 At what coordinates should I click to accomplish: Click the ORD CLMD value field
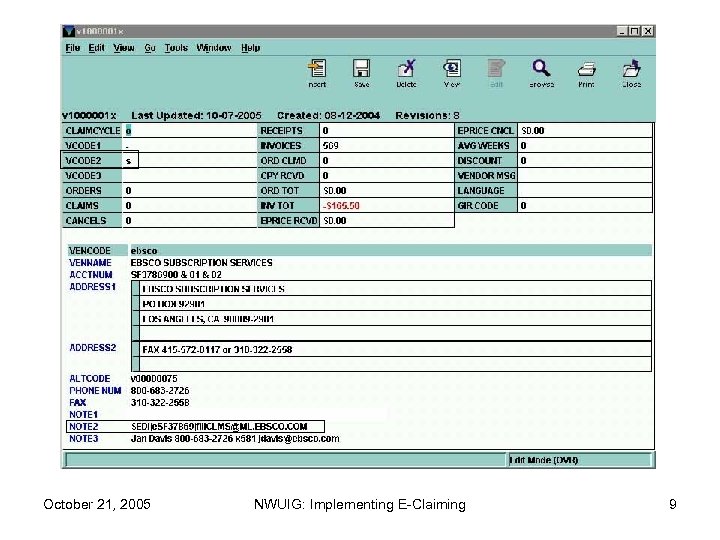(387, 161)
